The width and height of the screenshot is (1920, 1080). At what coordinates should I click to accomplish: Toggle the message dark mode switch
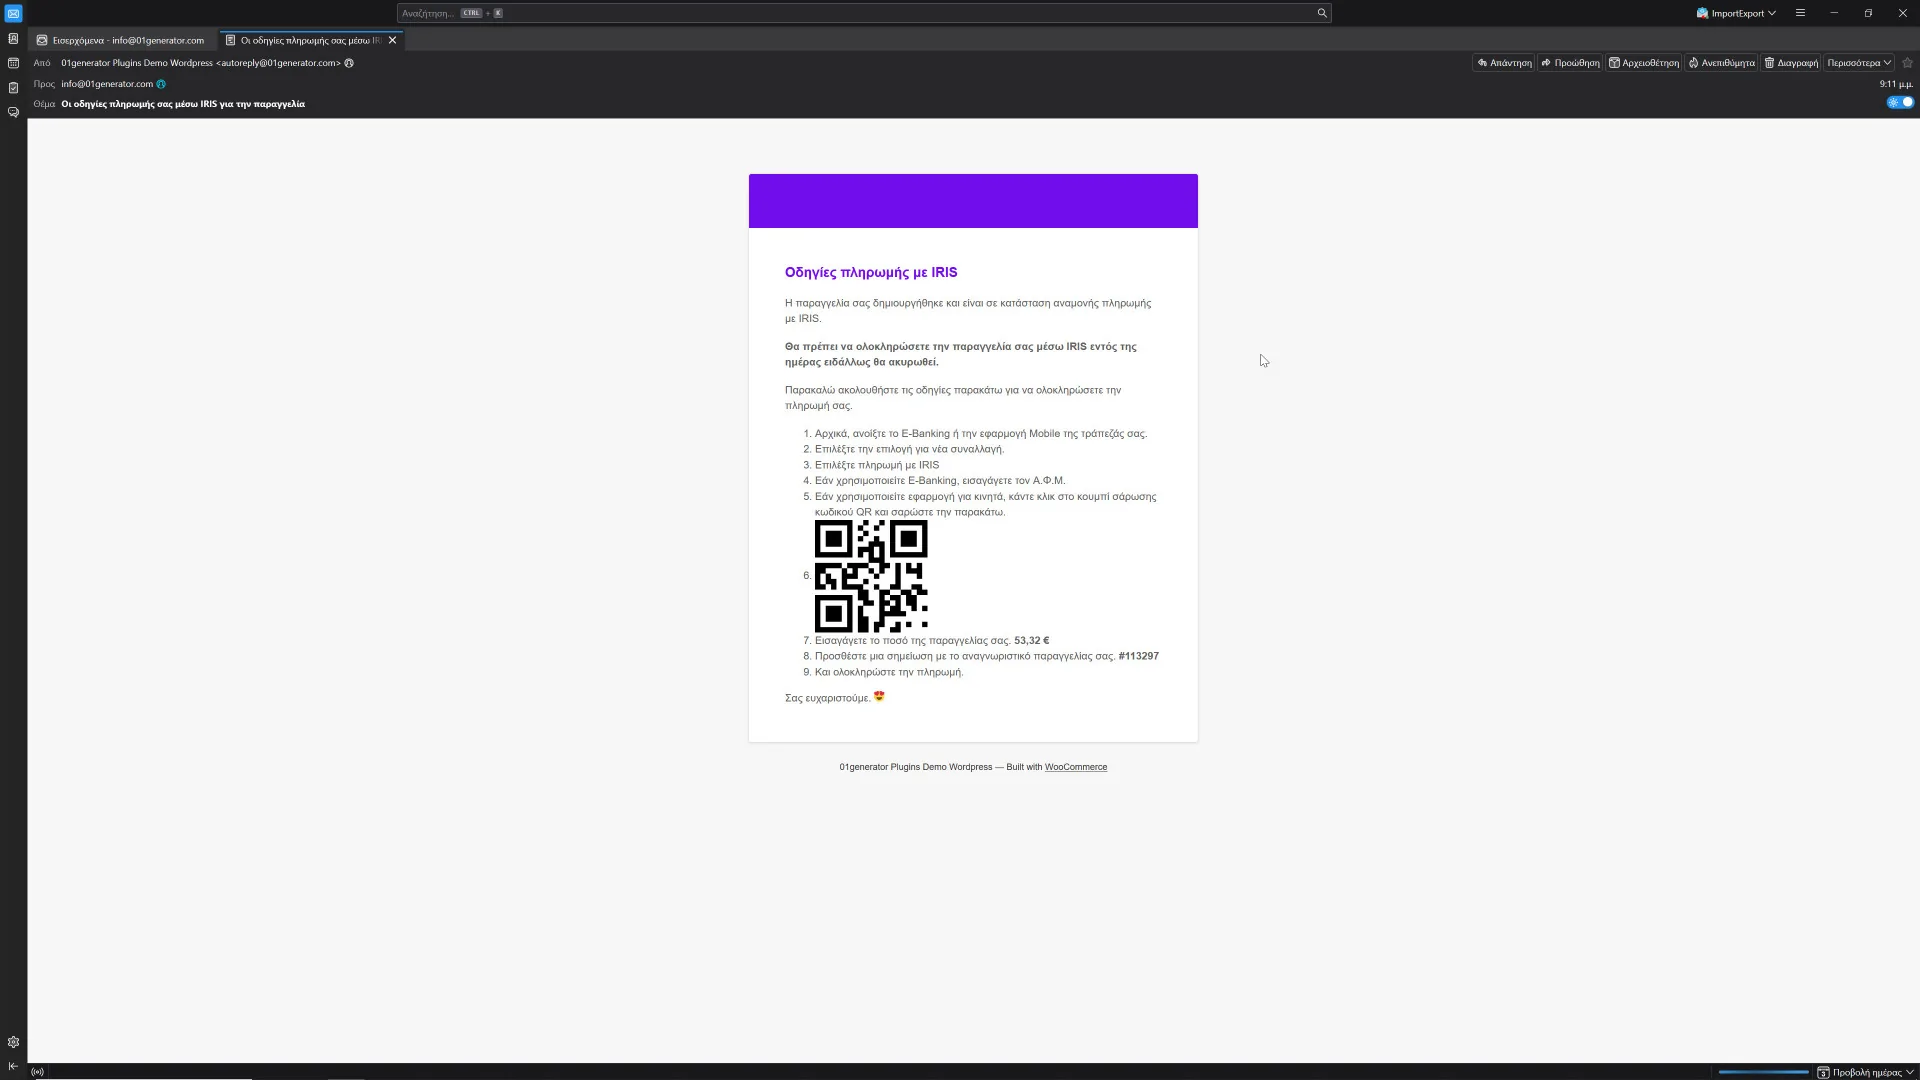[1900, 102]
